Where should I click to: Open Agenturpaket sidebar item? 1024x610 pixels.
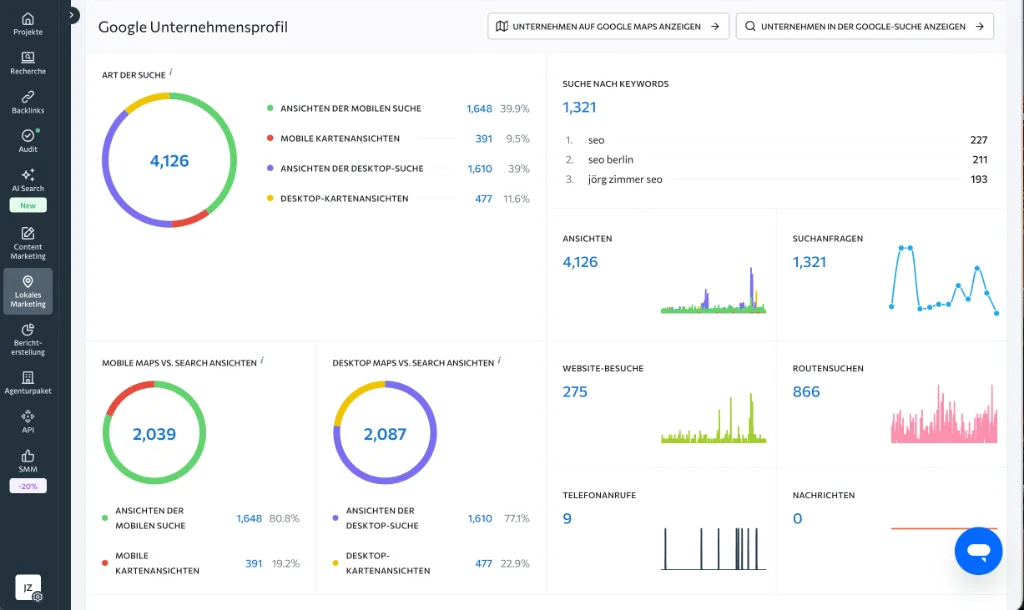28,383
